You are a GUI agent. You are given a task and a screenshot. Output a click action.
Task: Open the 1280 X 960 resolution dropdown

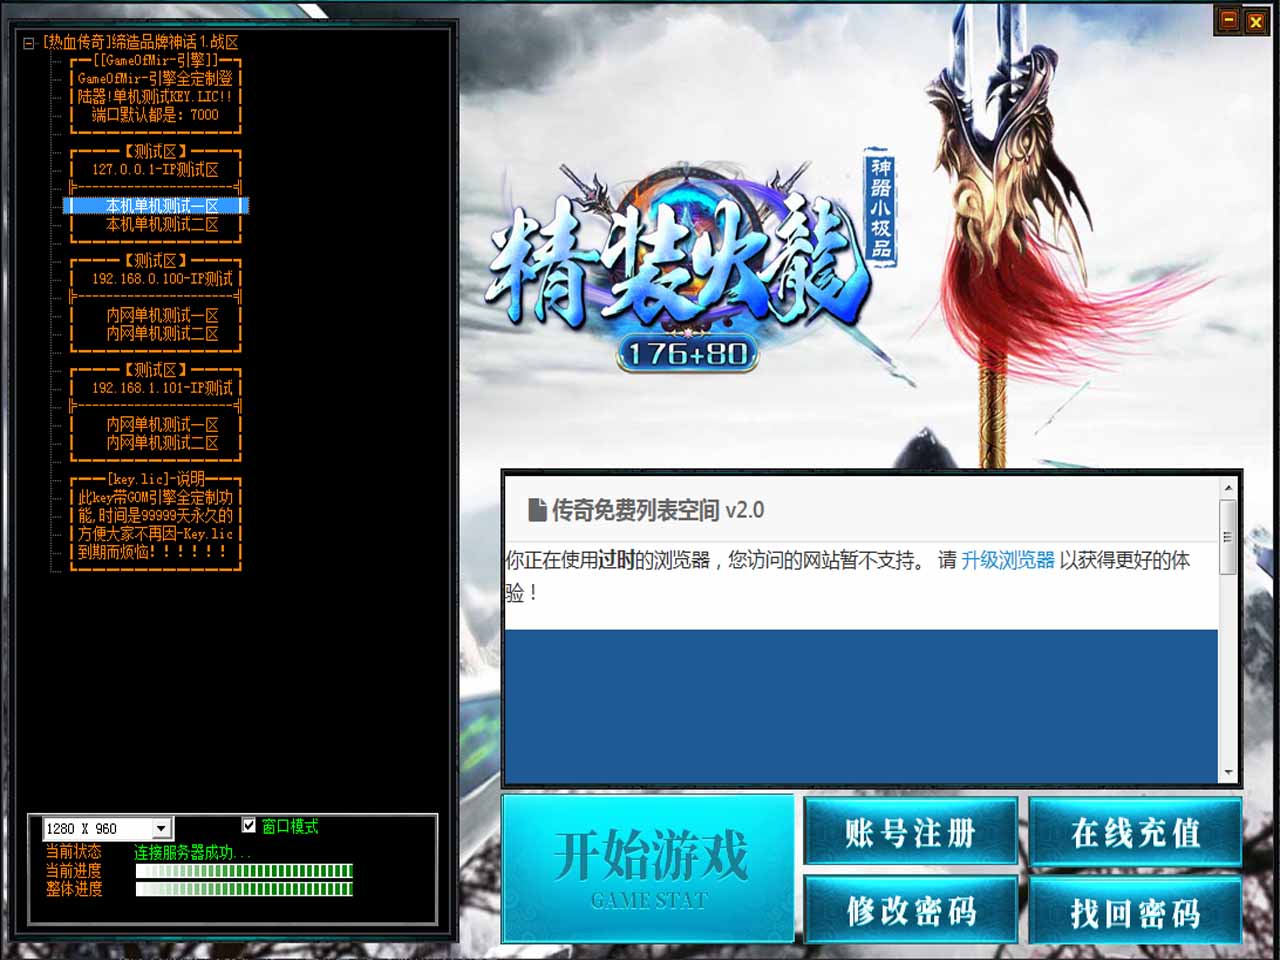[x=161, y=828]
